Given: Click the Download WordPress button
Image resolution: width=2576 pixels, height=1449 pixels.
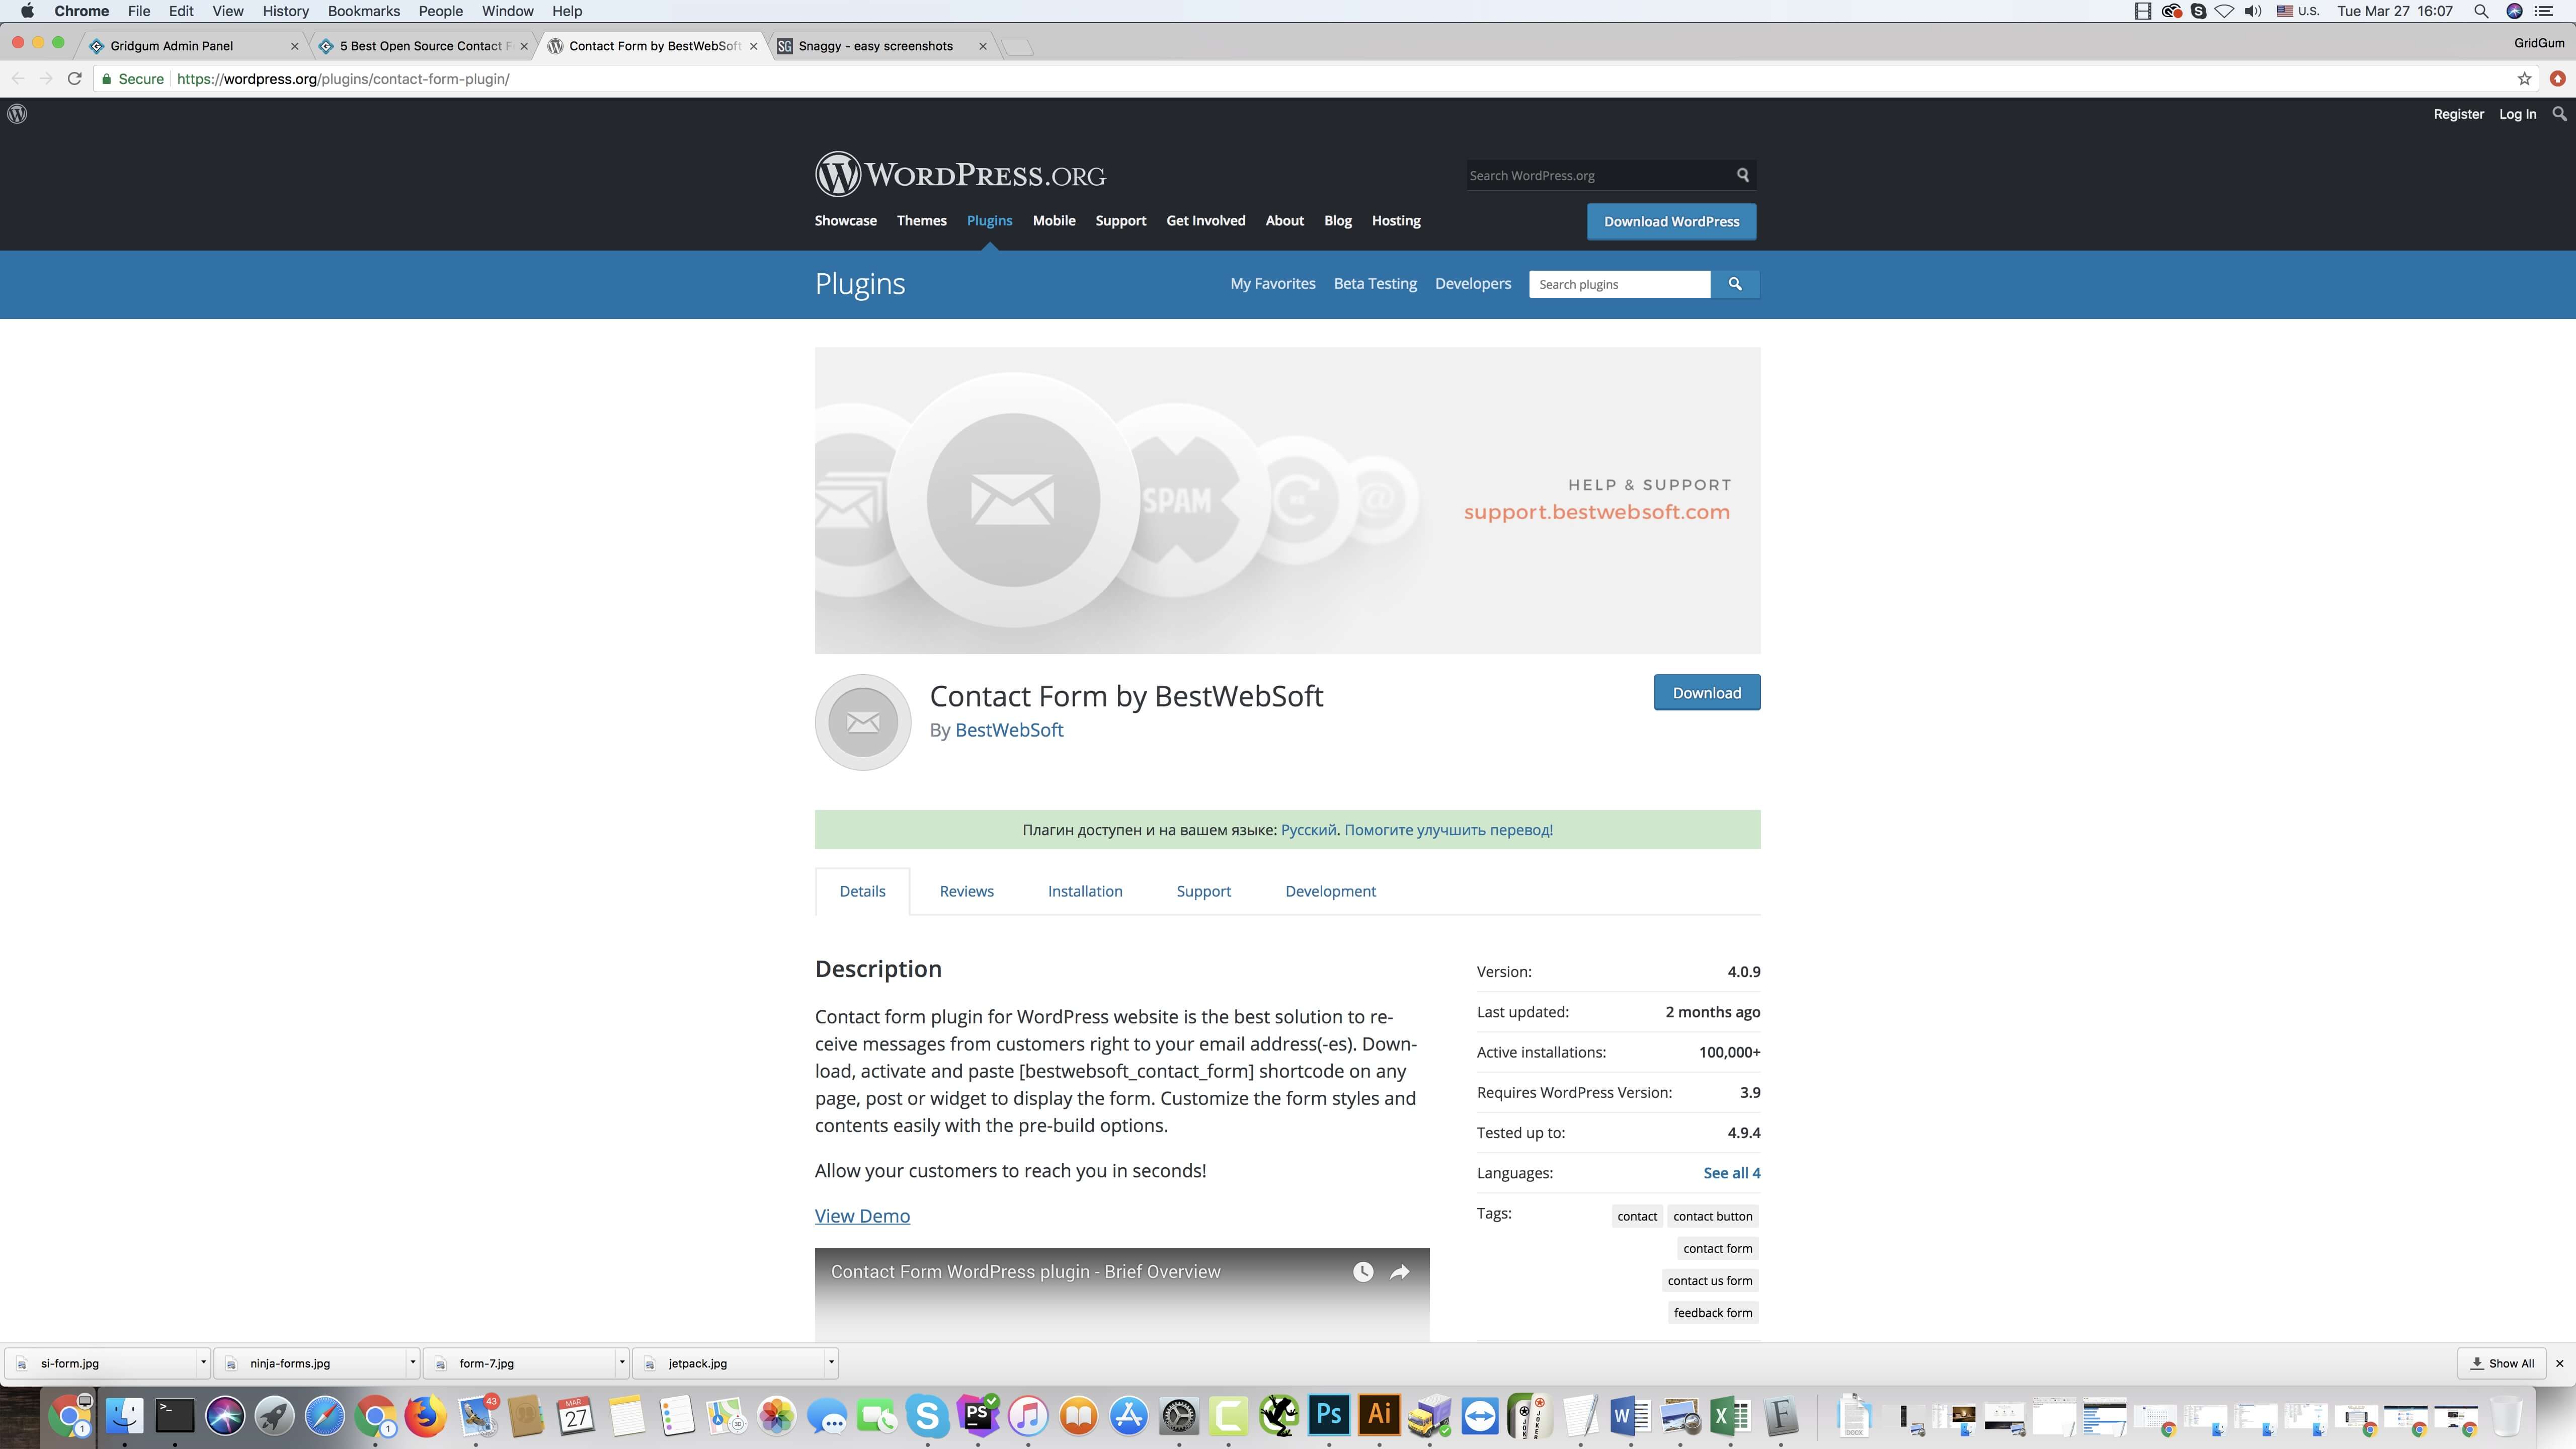Looking at the screenshot, I should point(1671,221).
